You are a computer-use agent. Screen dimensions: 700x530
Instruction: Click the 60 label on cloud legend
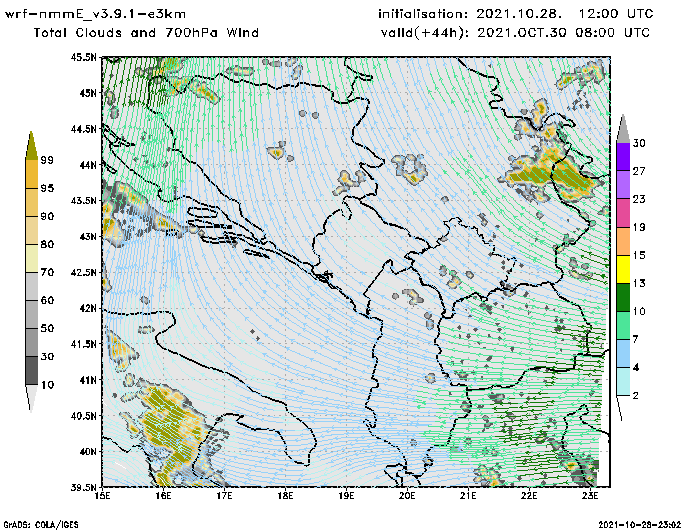coord(47,300)
